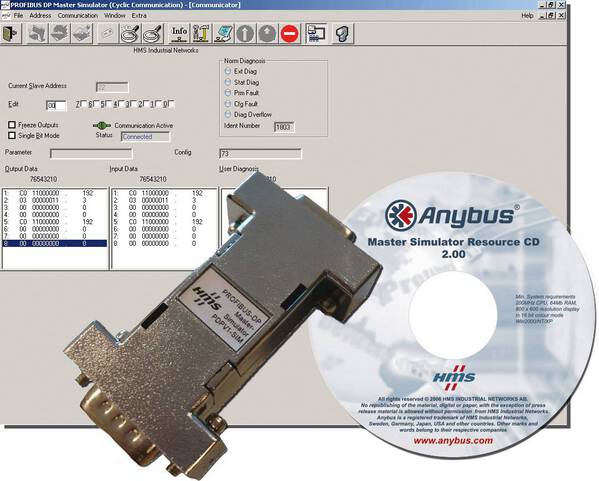Enable the Freeze Outputs checkbox
599x481 pixels.
pyautogui.click(x=12, y=125)
